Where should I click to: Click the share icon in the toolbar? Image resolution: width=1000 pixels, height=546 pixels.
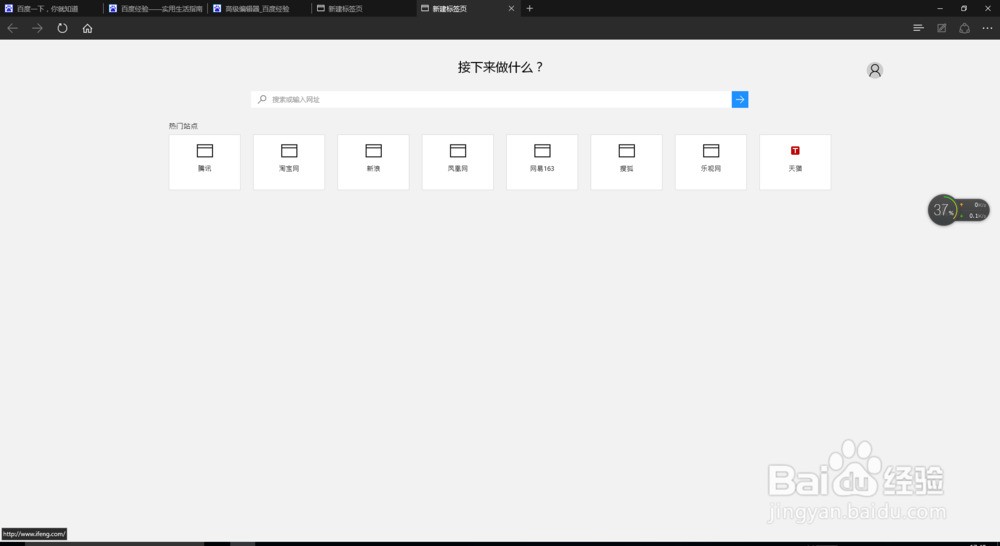tap(964, 28)
